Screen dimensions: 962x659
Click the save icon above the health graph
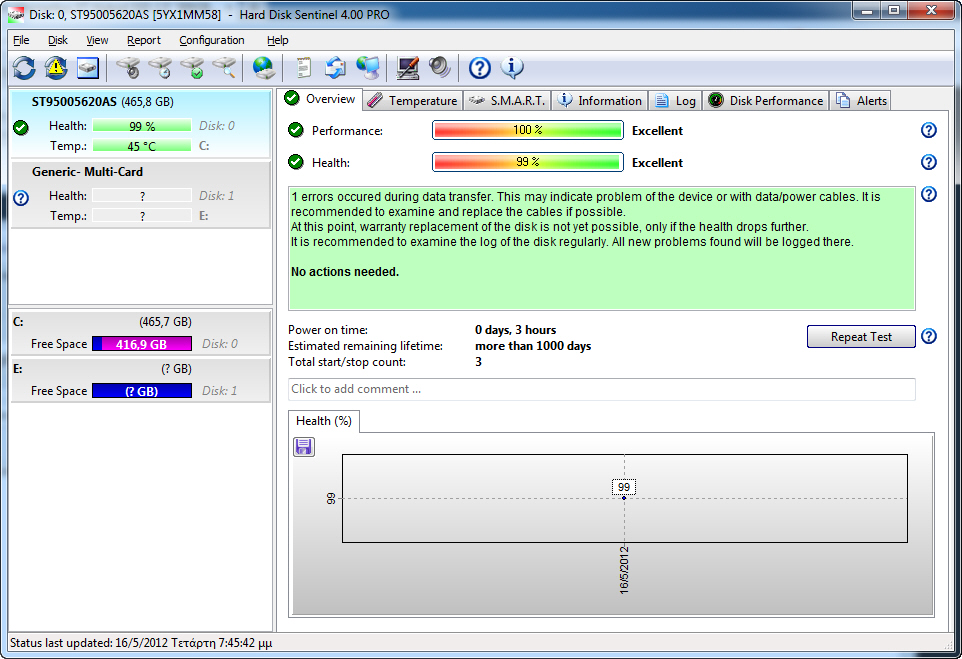(304, 447)
